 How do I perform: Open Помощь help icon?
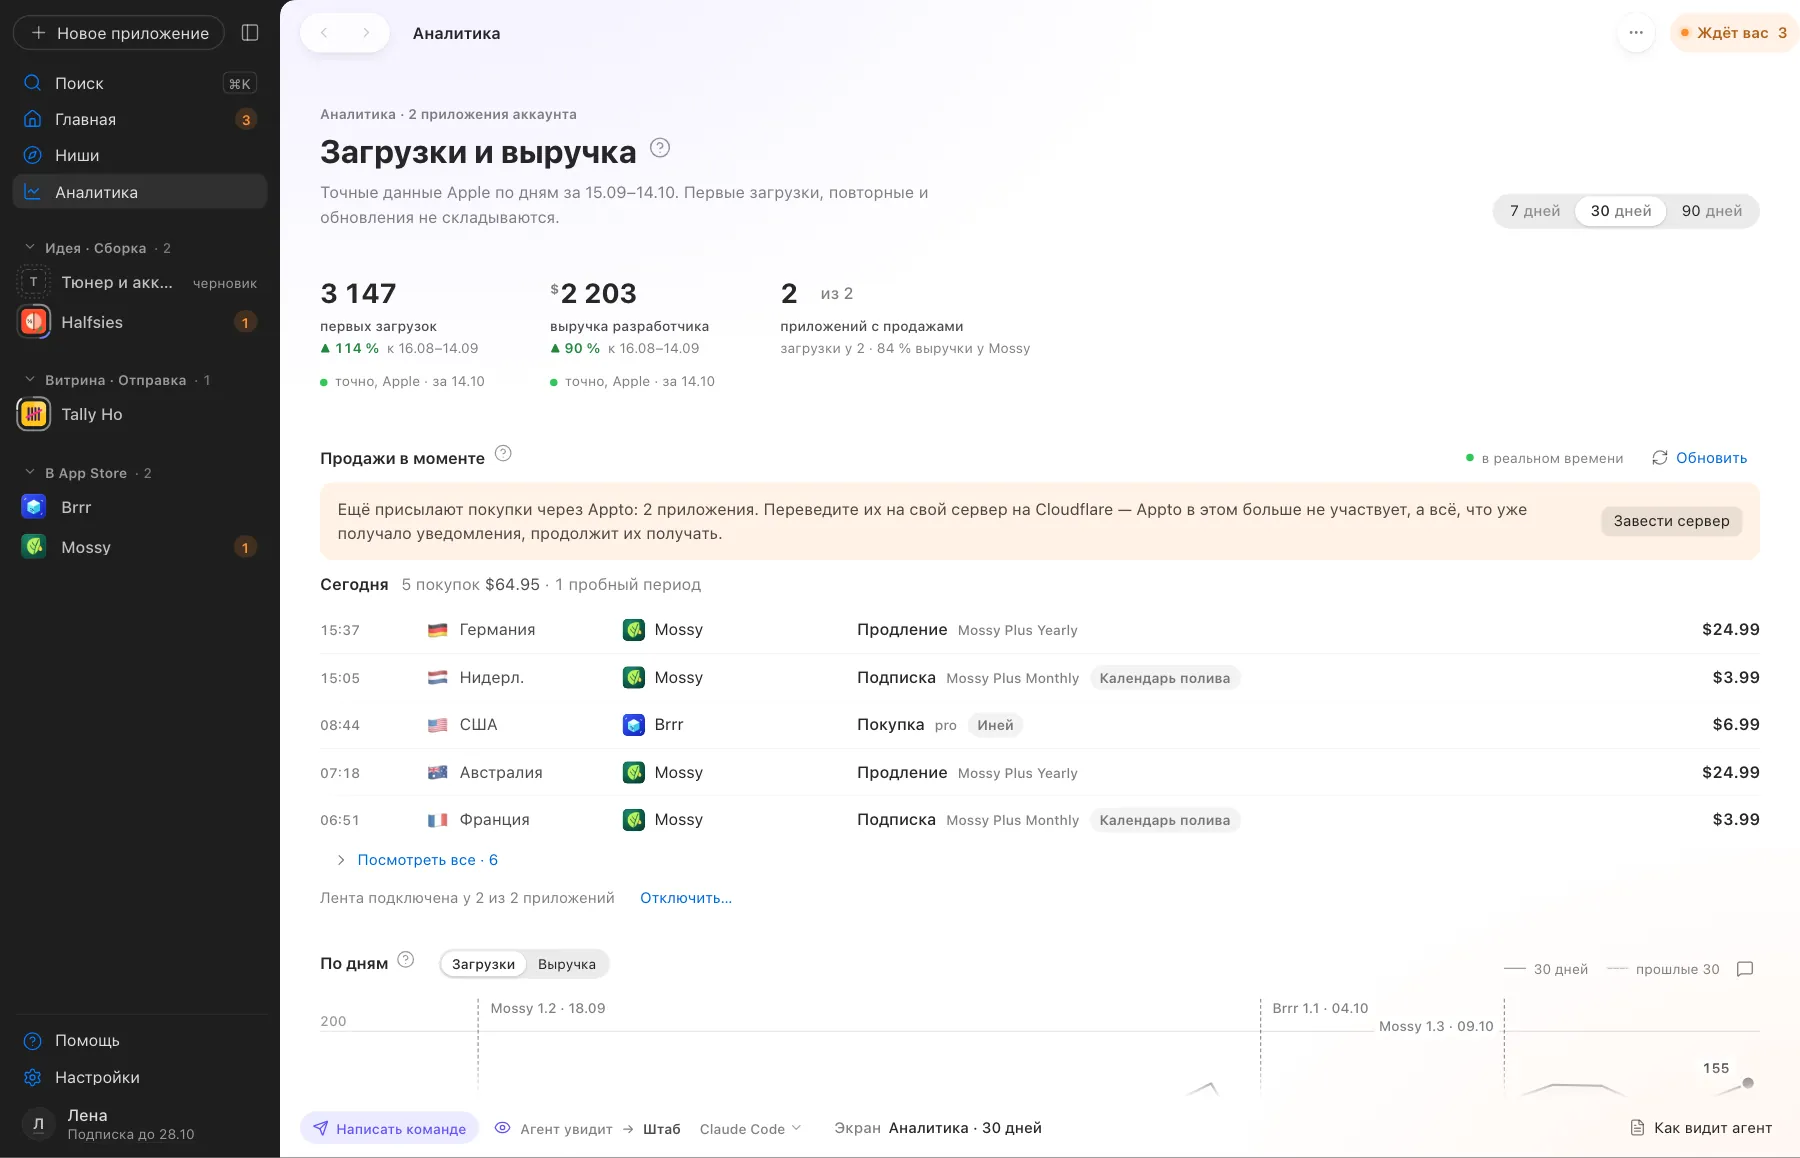[33, 1041]
